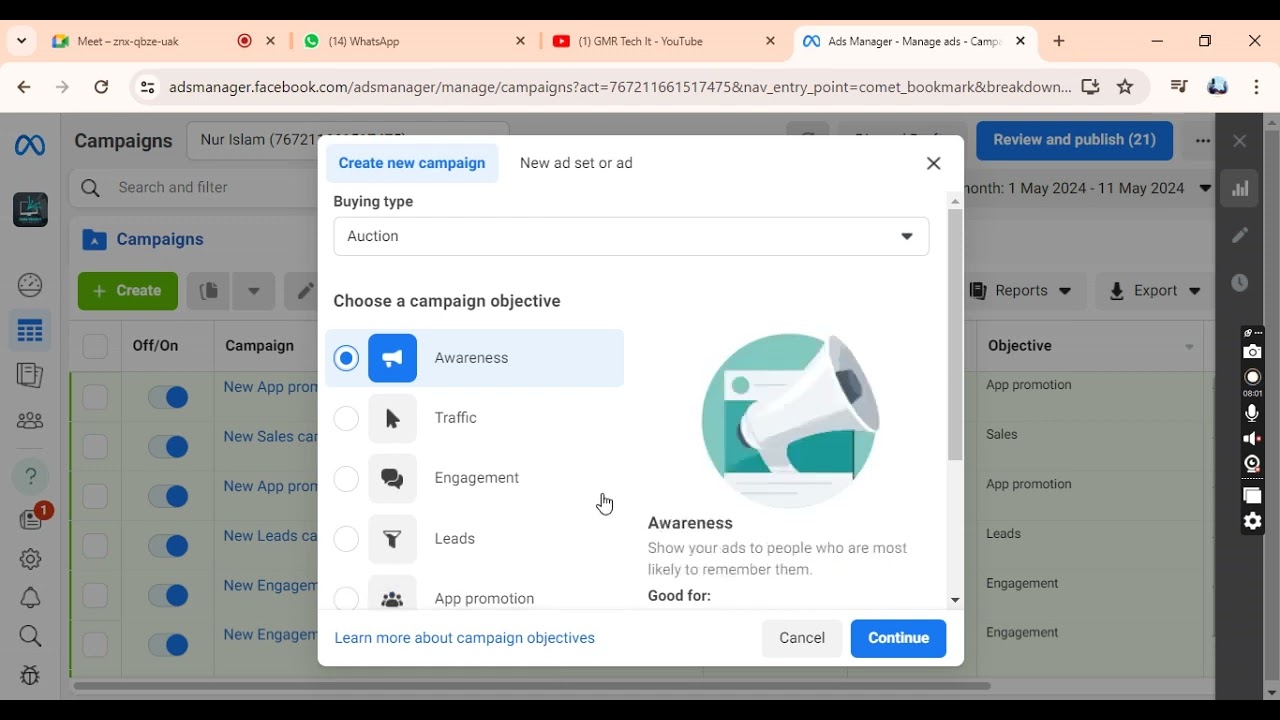
Task: Click the green Create button
Action: tap(128, 291)
